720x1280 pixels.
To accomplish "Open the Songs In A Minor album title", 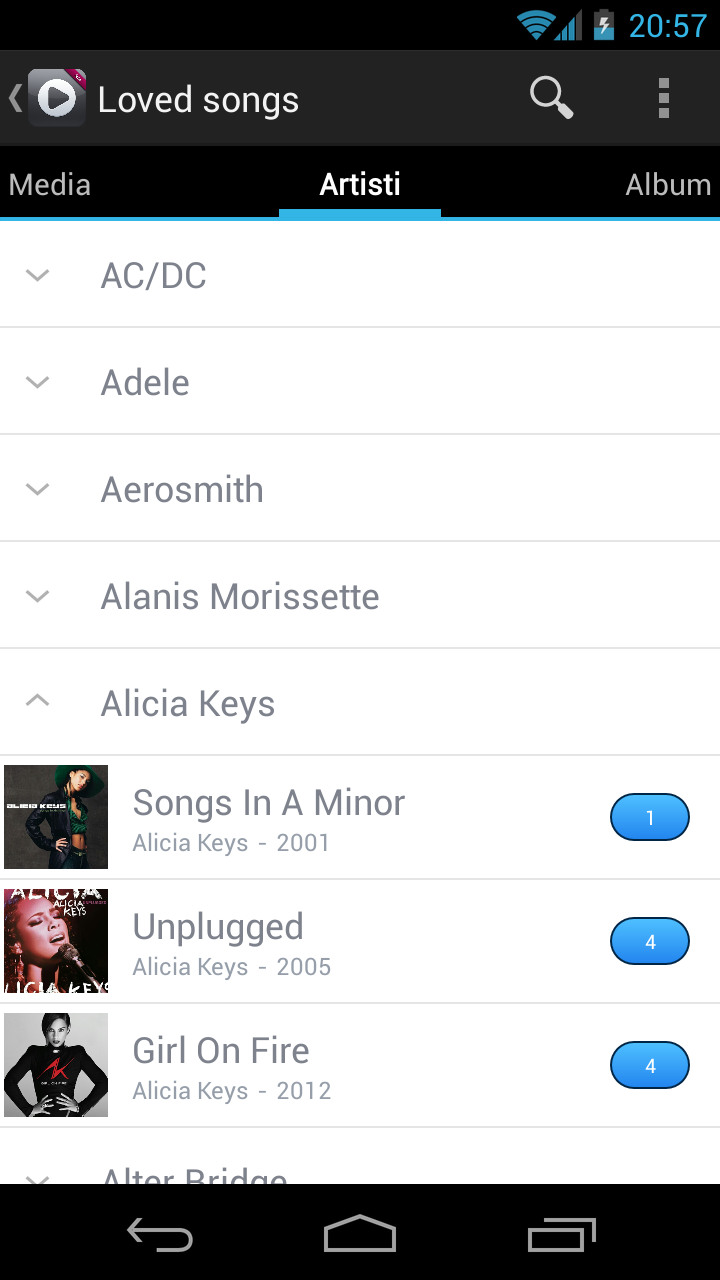I will 269,803.
